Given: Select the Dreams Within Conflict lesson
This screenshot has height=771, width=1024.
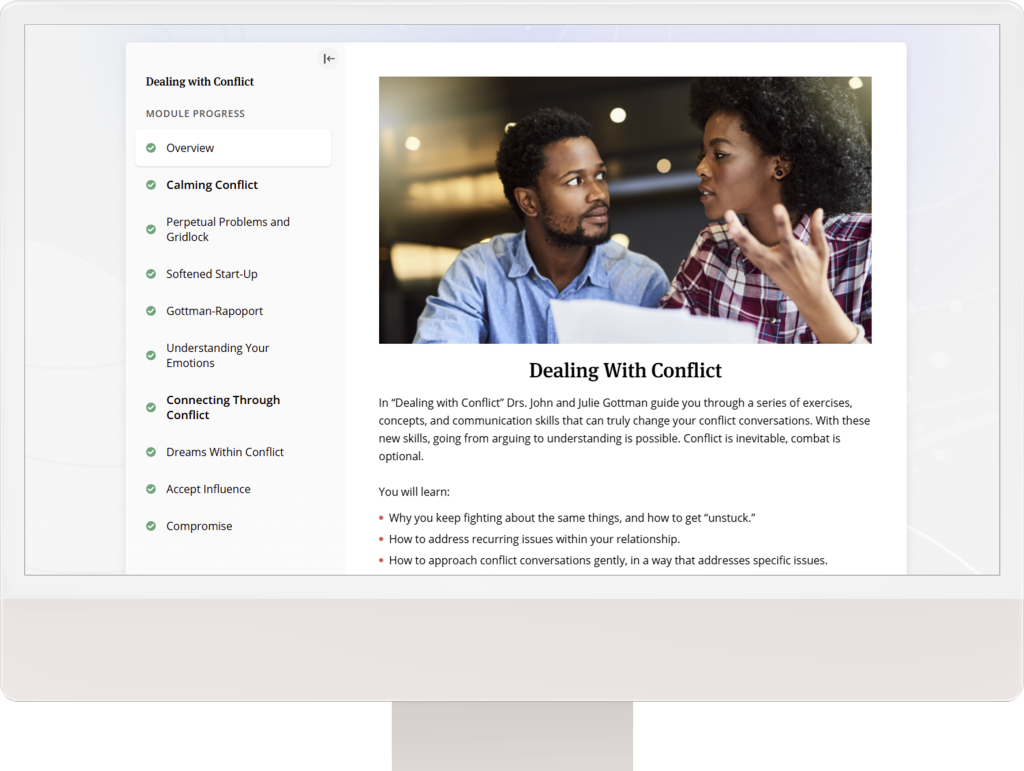Looking at the screenshot, I should (225, 452).
